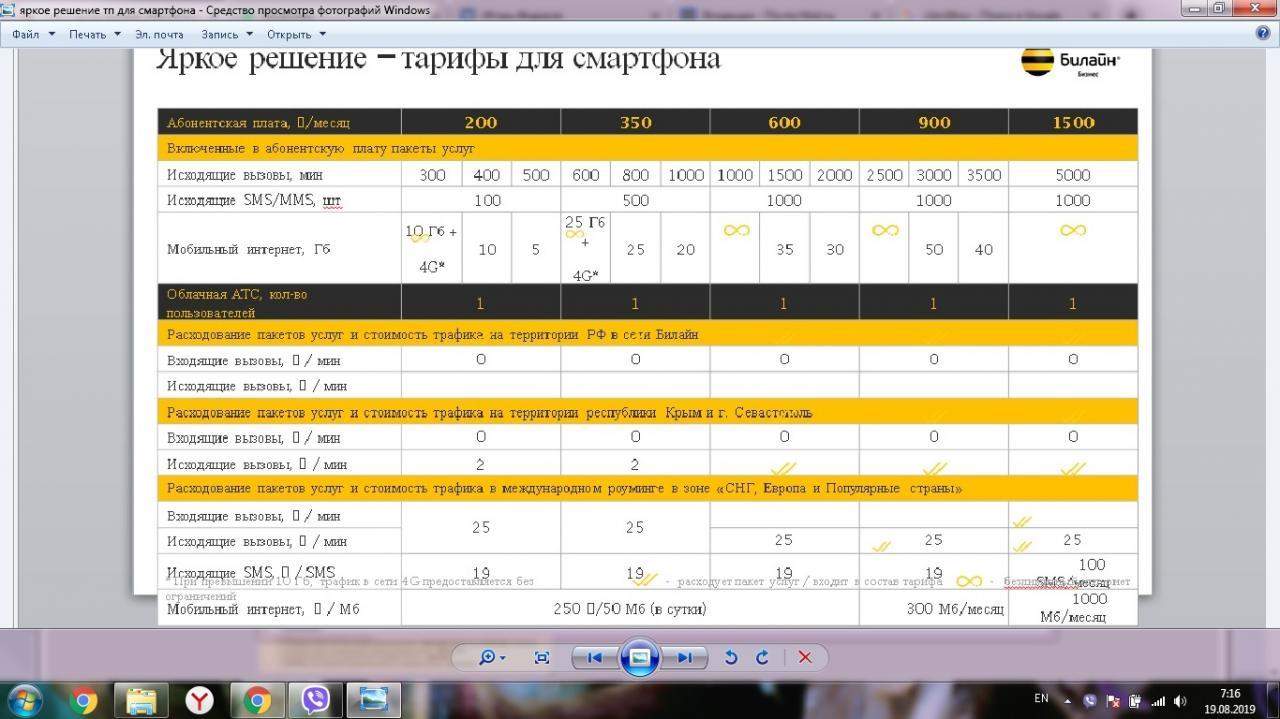
Task: Open first Google Chrome icon on taskbar
Action: tap(85, 700)
